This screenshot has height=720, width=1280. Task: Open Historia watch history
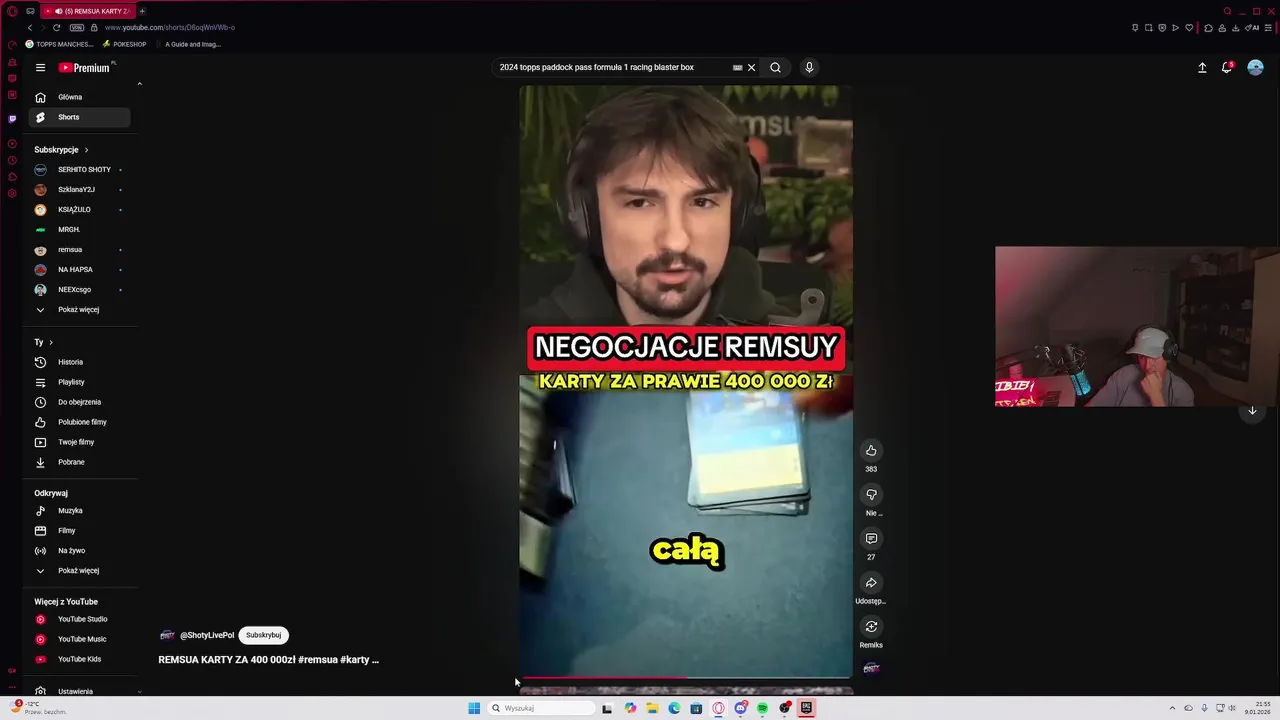[80, 362]
